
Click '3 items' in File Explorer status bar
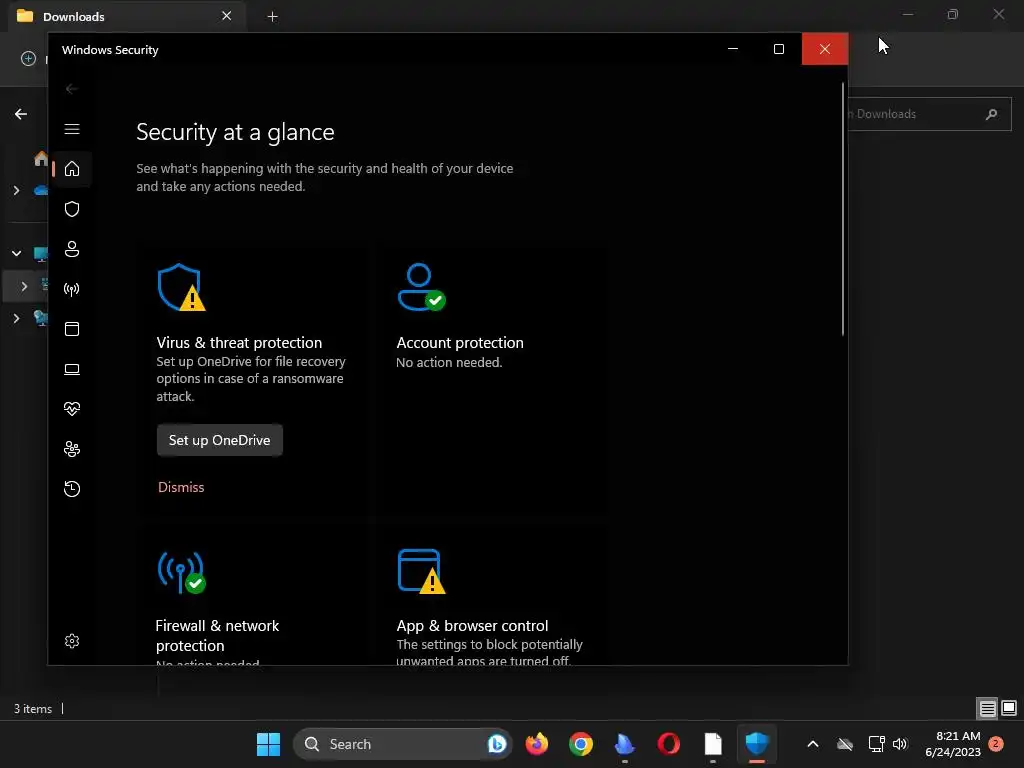(x=33, y=709)
